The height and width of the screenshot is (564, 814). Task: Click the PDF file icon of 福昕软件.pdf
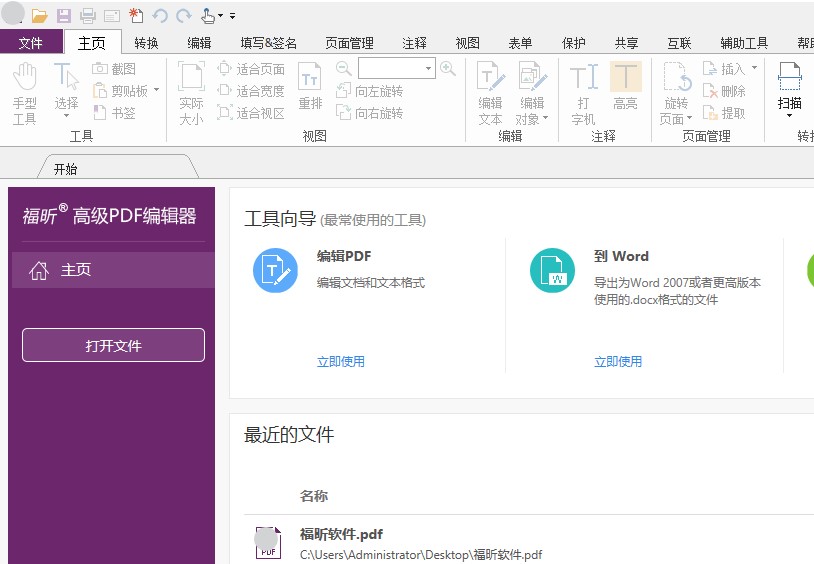point(268,543)
